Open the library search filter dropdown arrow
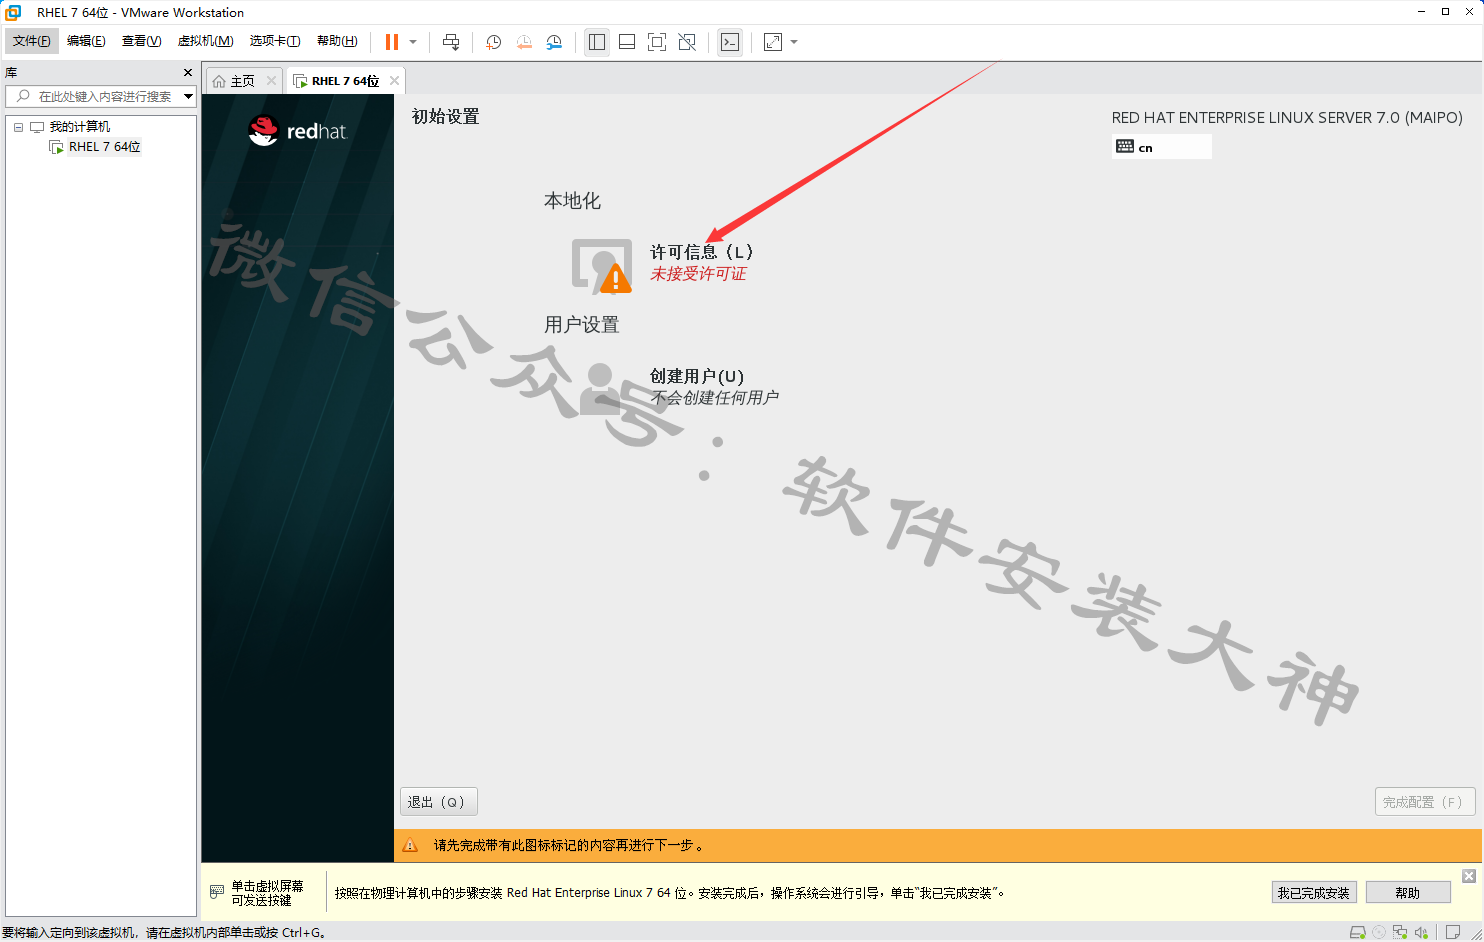 pos(188,97)
